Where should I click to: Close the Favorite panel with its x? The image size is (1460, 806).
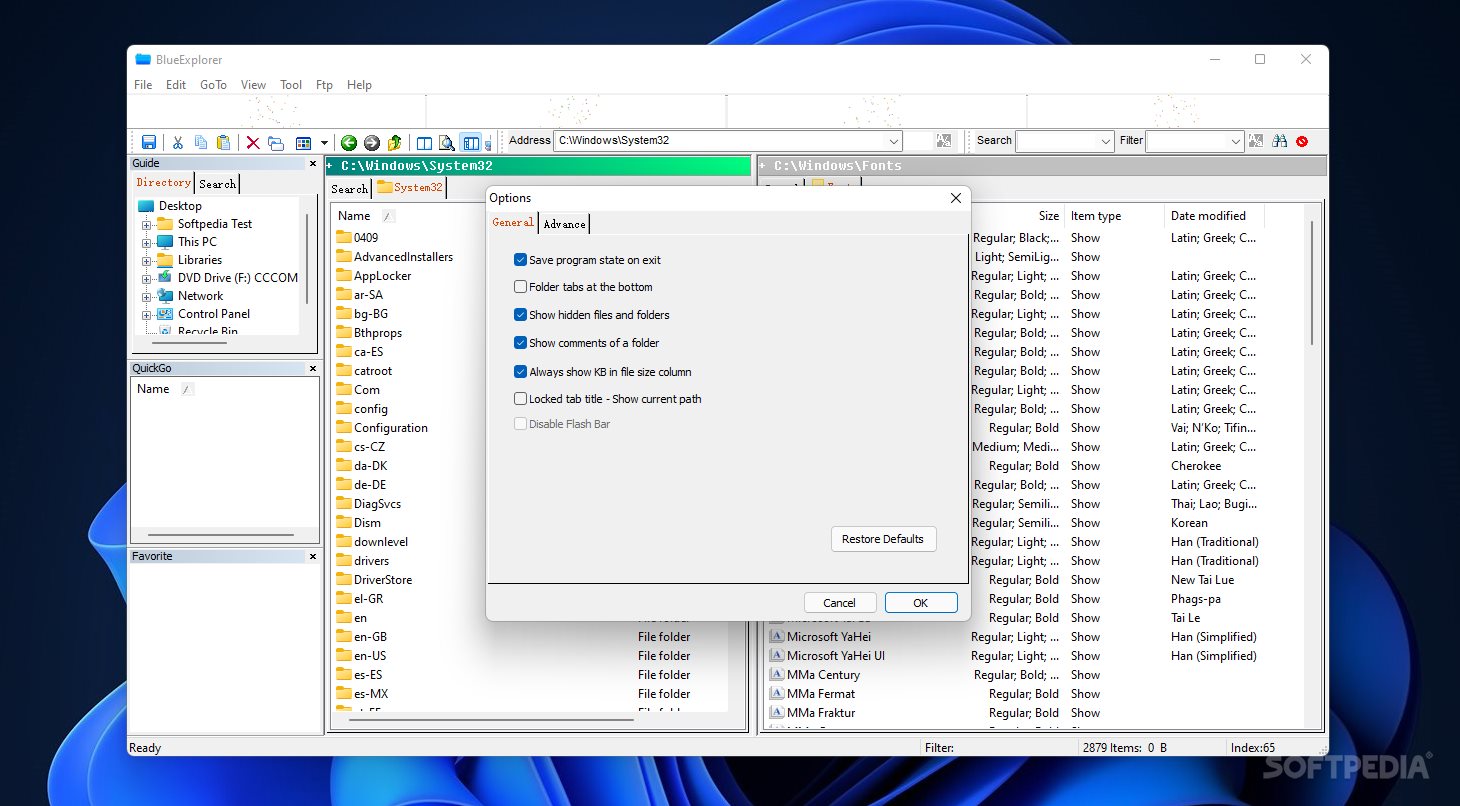(x=313, y=556)
